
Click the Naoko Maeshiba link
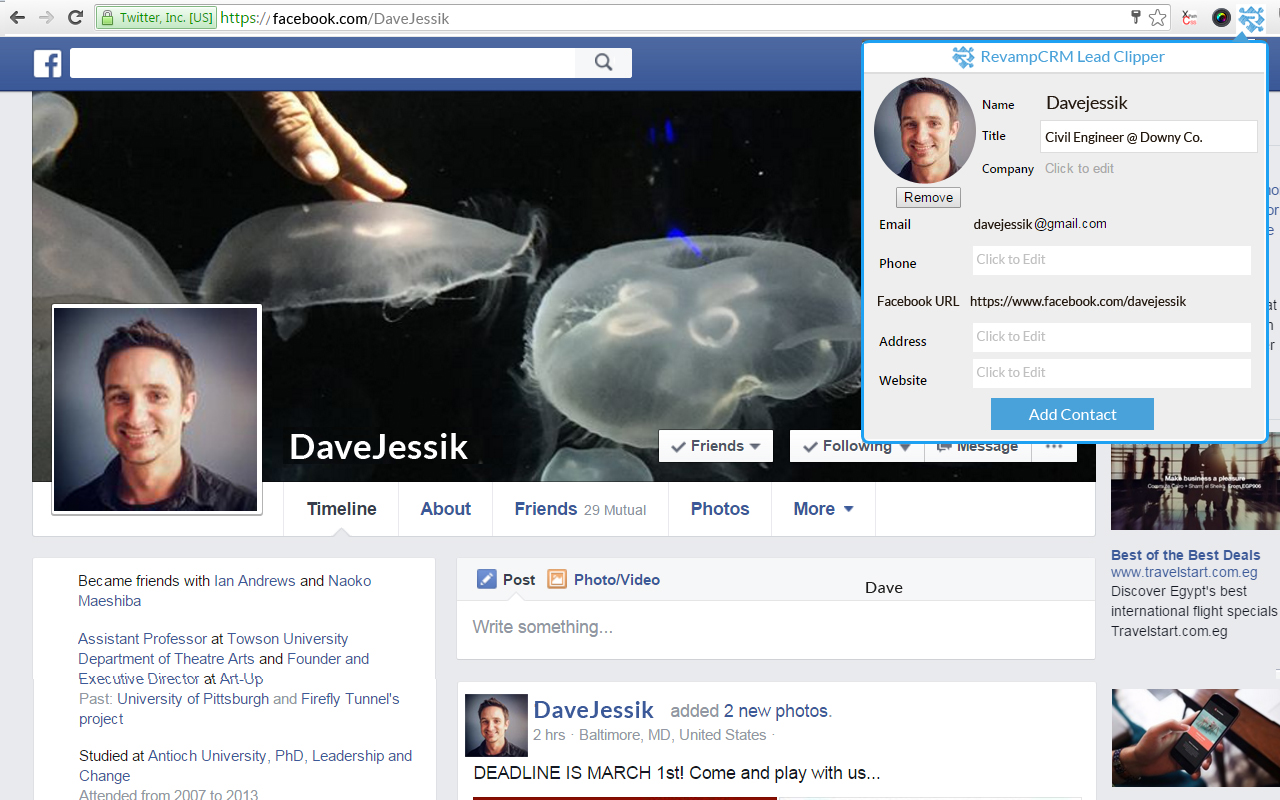tap(225, 591)
